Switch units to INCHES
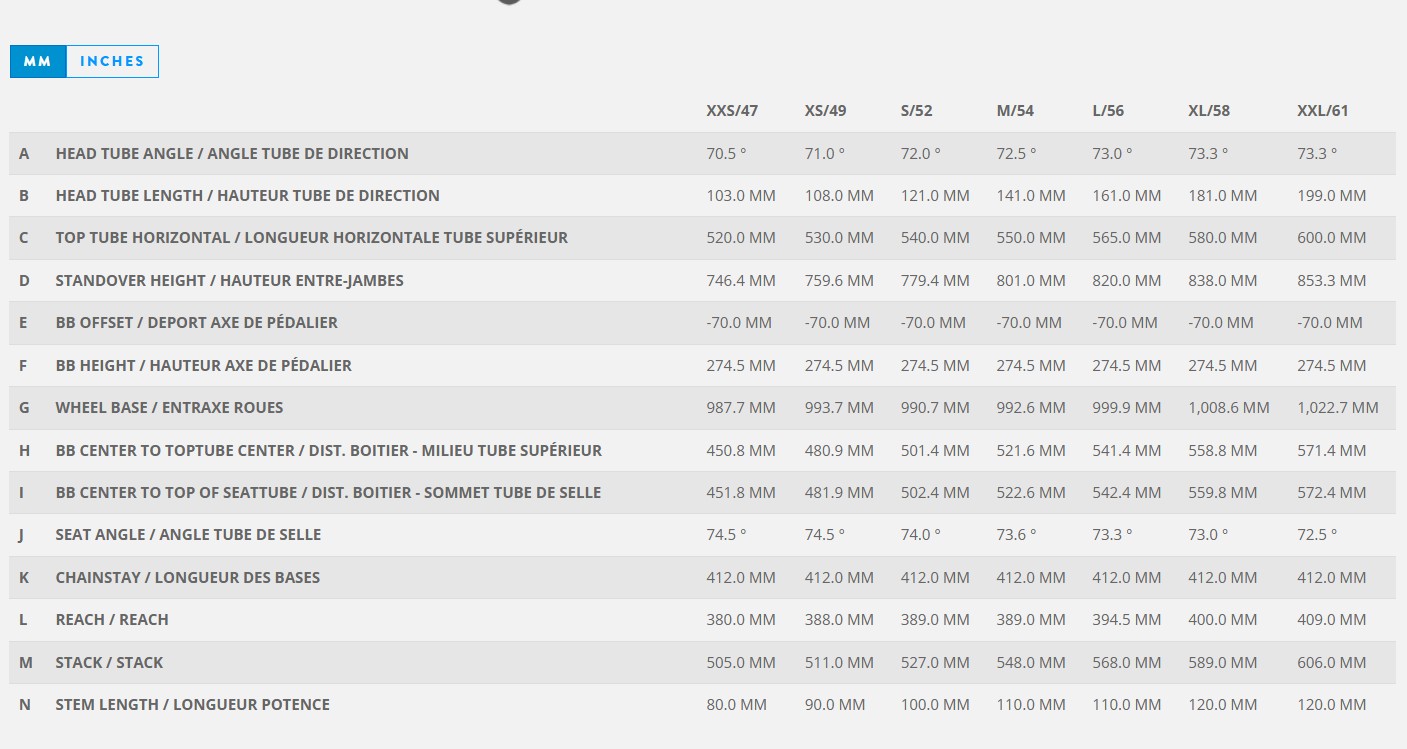The image size is (1407, 749). coord(112,61)
